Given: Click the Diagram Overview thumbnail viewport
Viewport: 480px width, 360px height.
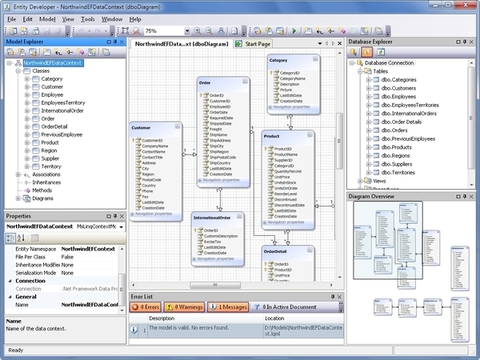Looking at the screenshot, I should pyautogui.click(x=388, y=240).
